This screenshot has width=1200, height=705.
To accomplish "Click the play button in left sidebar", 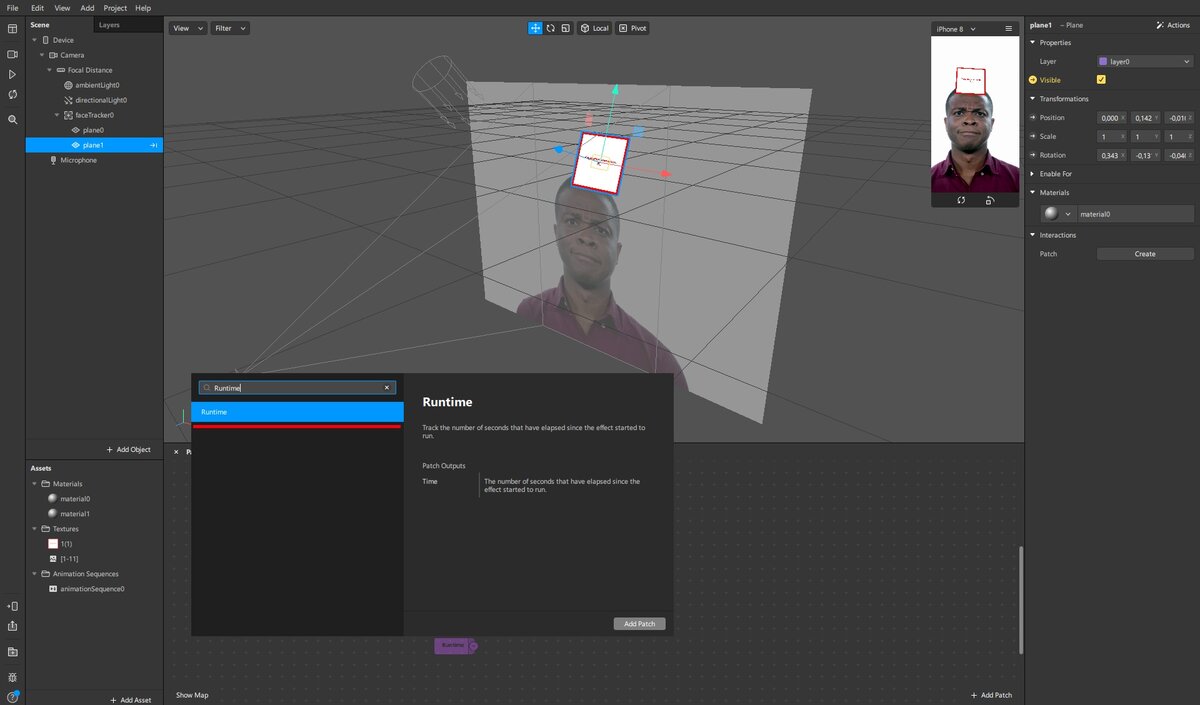I will click(12, 75).
